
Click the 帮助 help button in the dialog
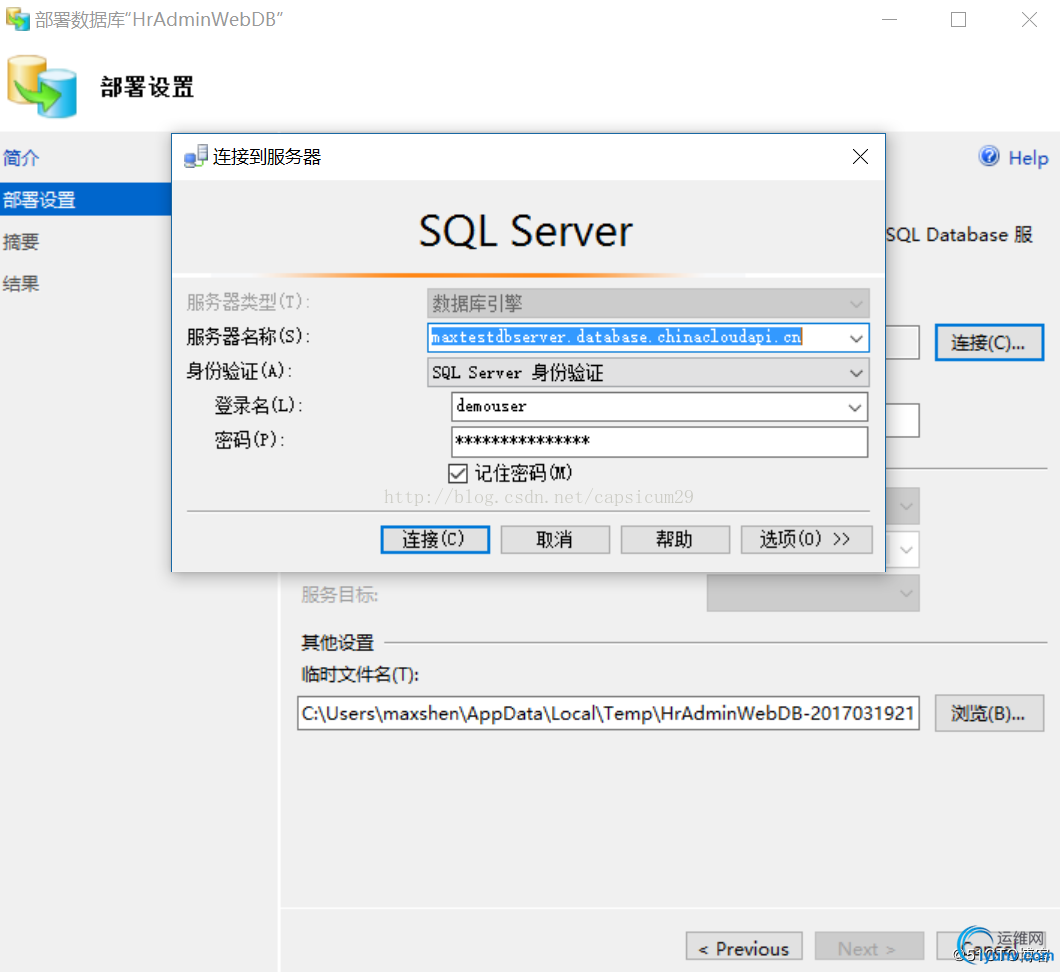(x=675, y=539)
